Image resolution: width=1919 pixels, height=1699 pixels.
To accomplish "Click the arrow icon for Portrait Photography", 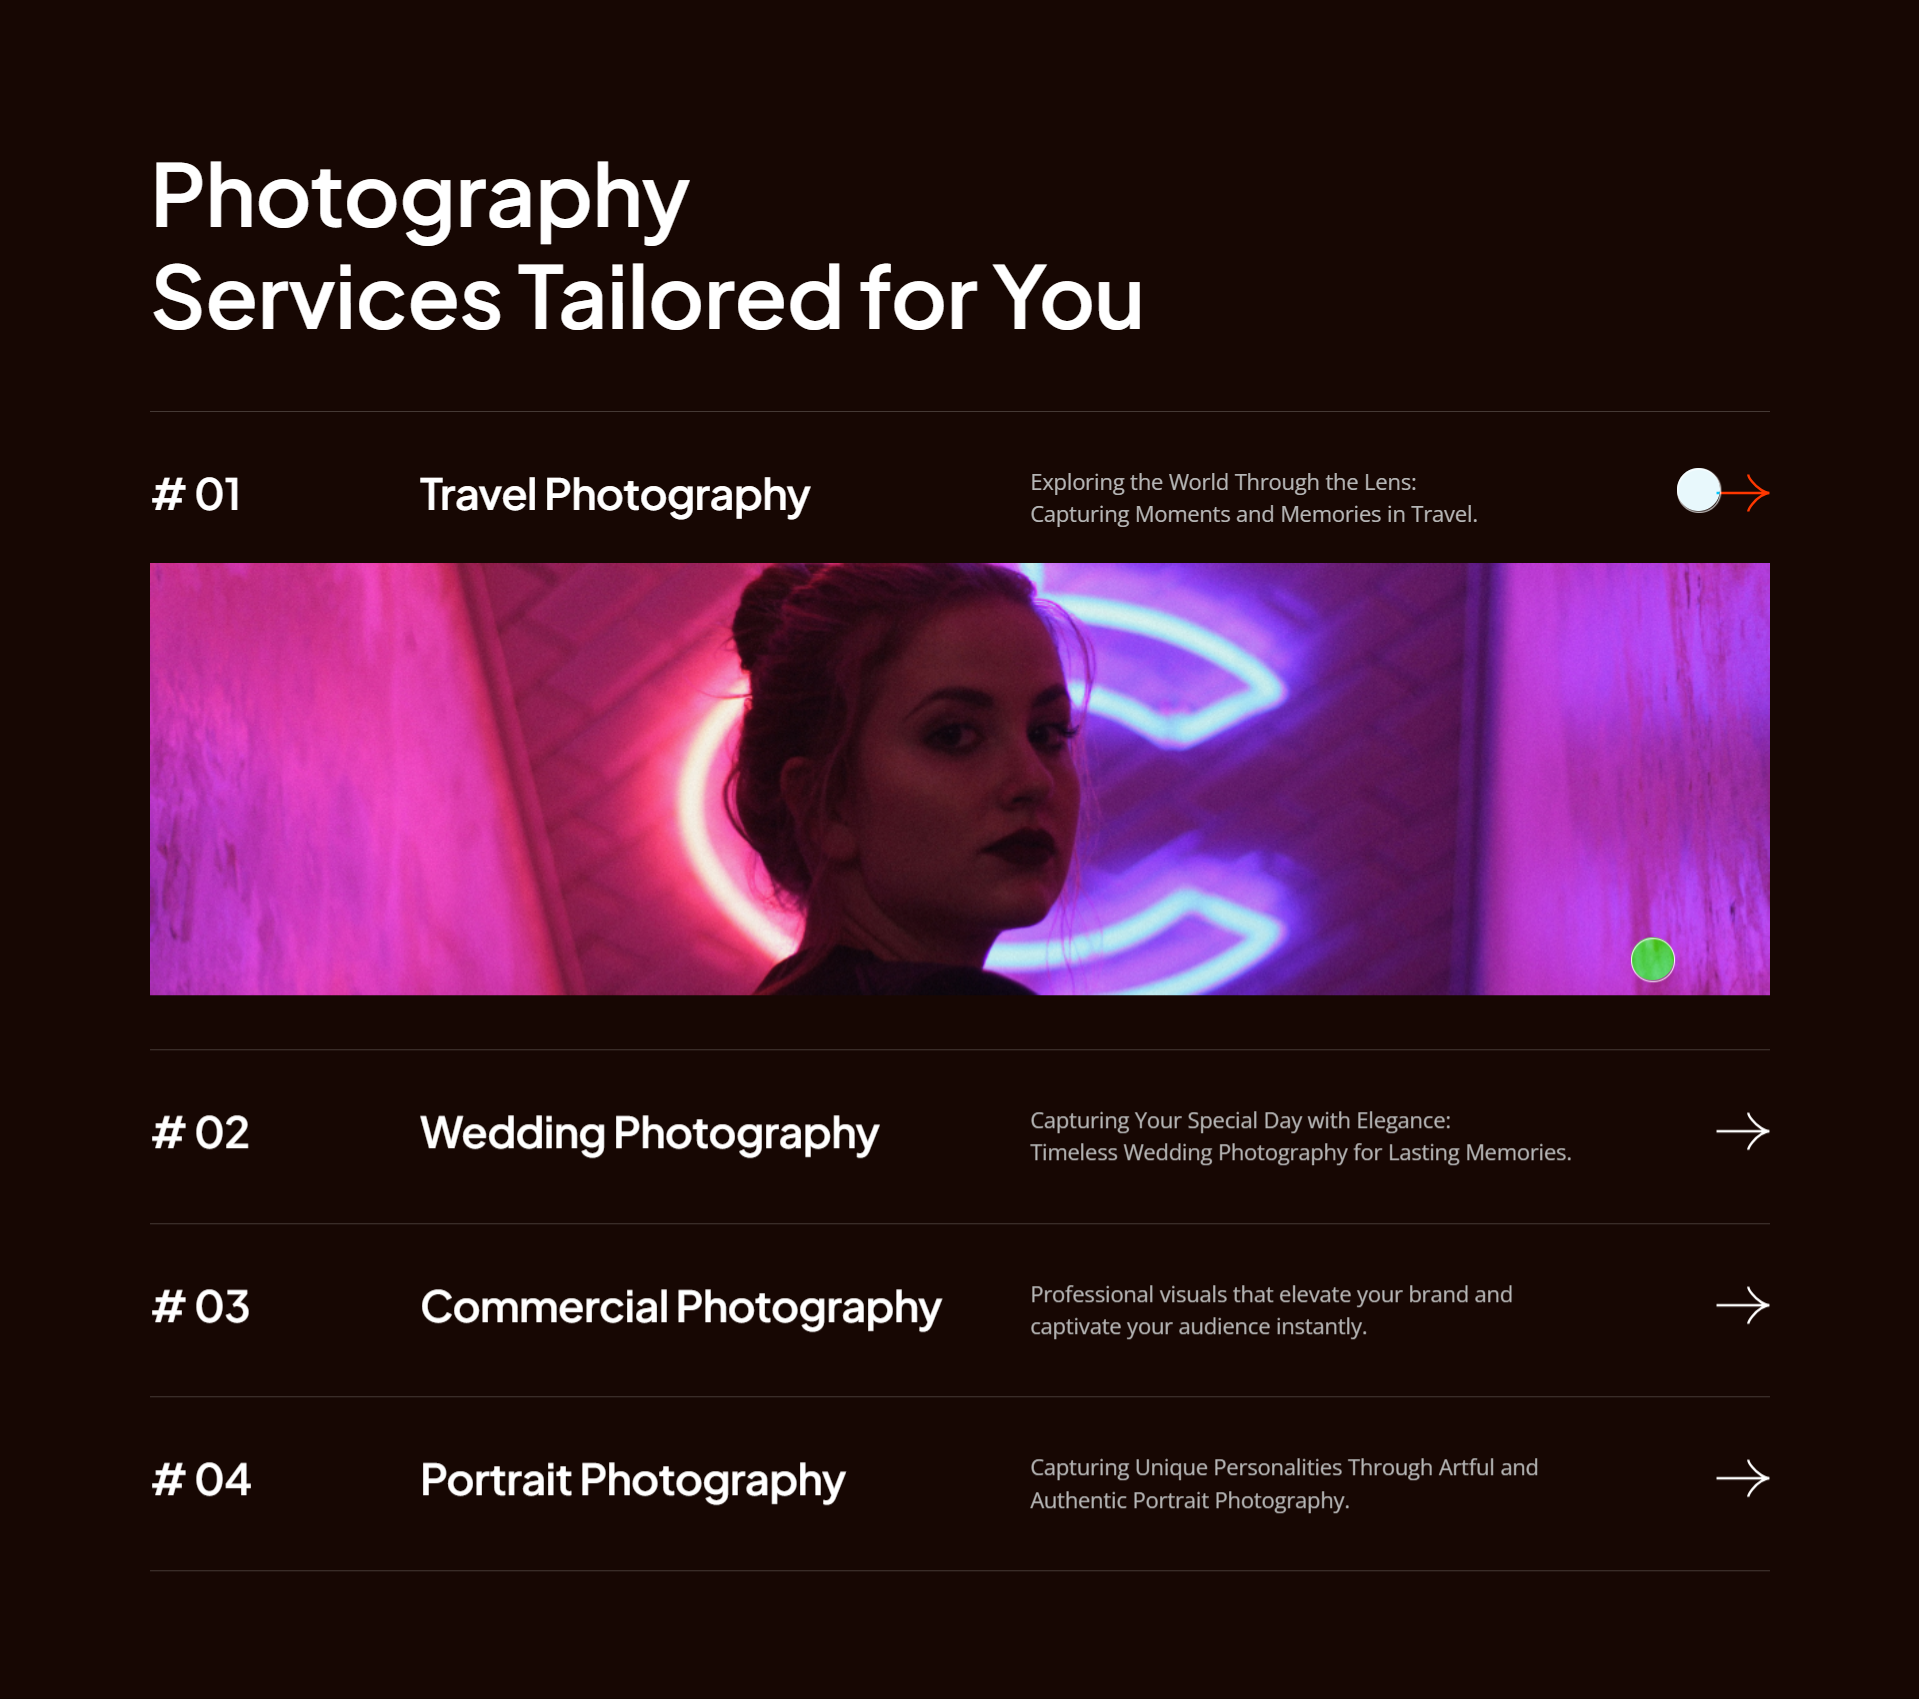I will 1743,1479.
